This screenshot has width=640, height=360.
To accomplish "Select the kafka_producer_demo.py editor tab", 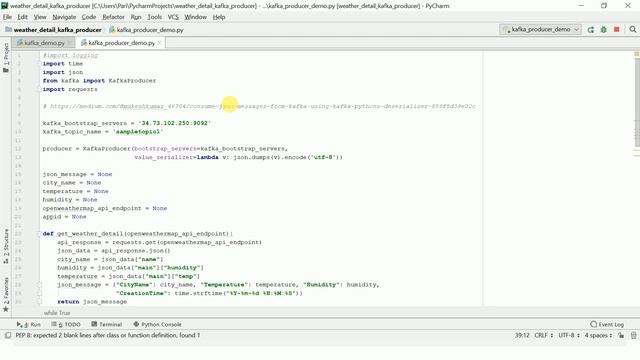I will pyautogui.click(x=121, y=42).
